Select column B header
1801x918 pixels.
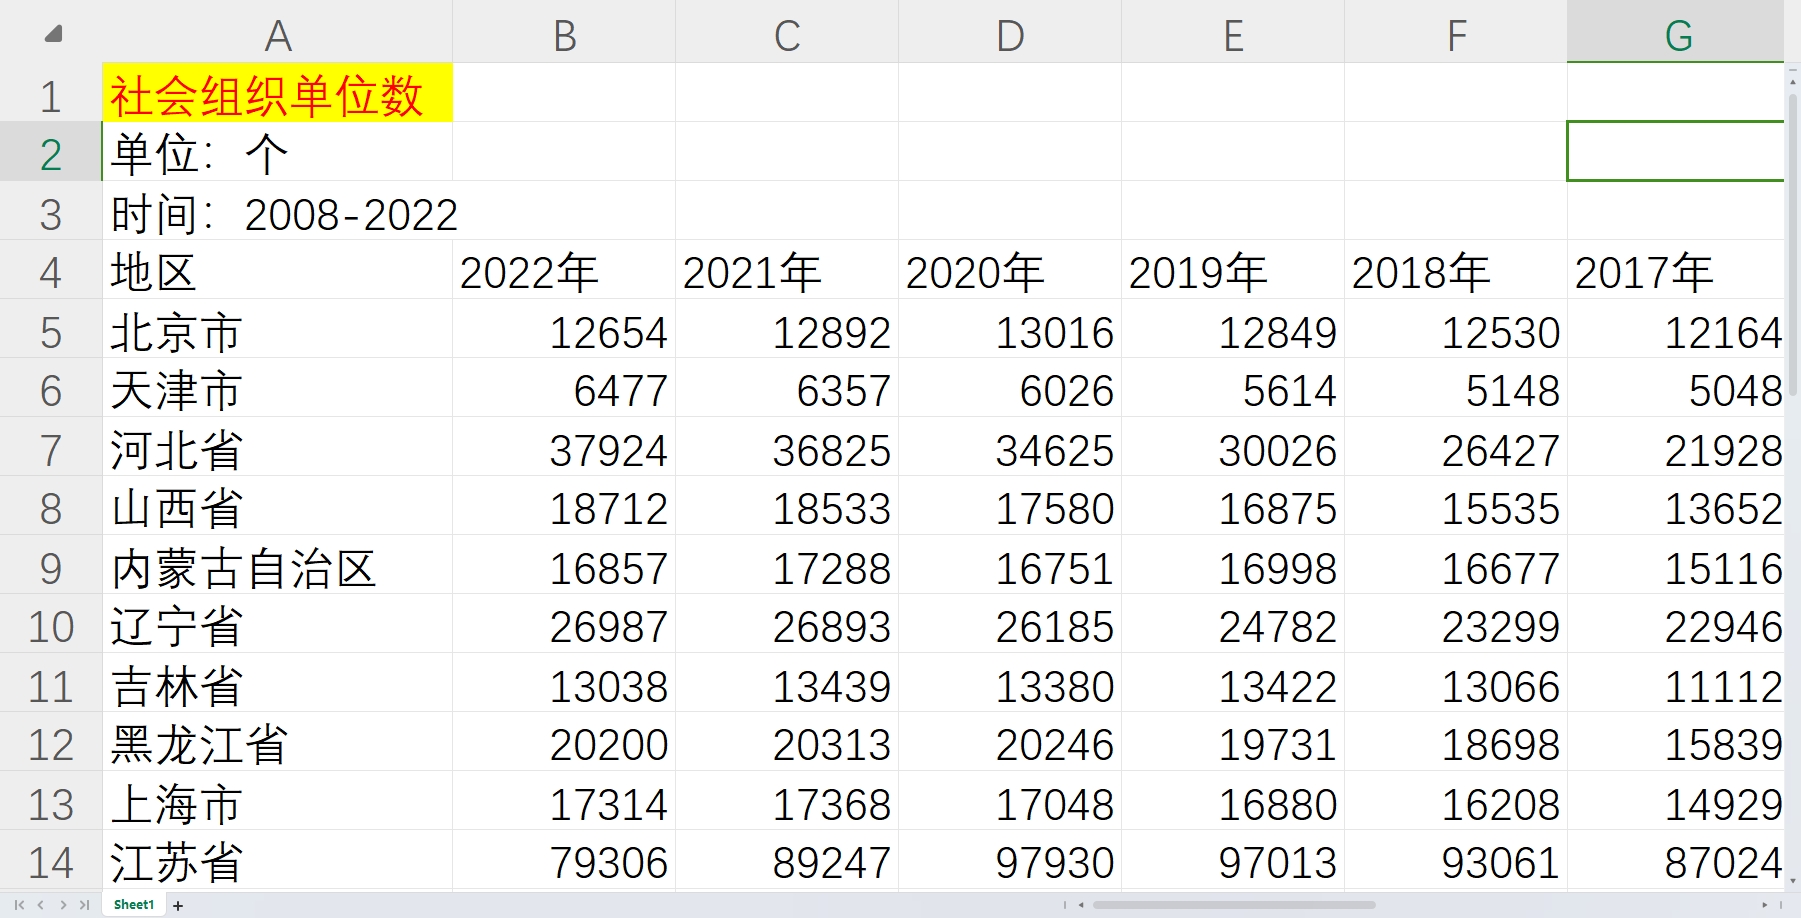tap(564, 36)
